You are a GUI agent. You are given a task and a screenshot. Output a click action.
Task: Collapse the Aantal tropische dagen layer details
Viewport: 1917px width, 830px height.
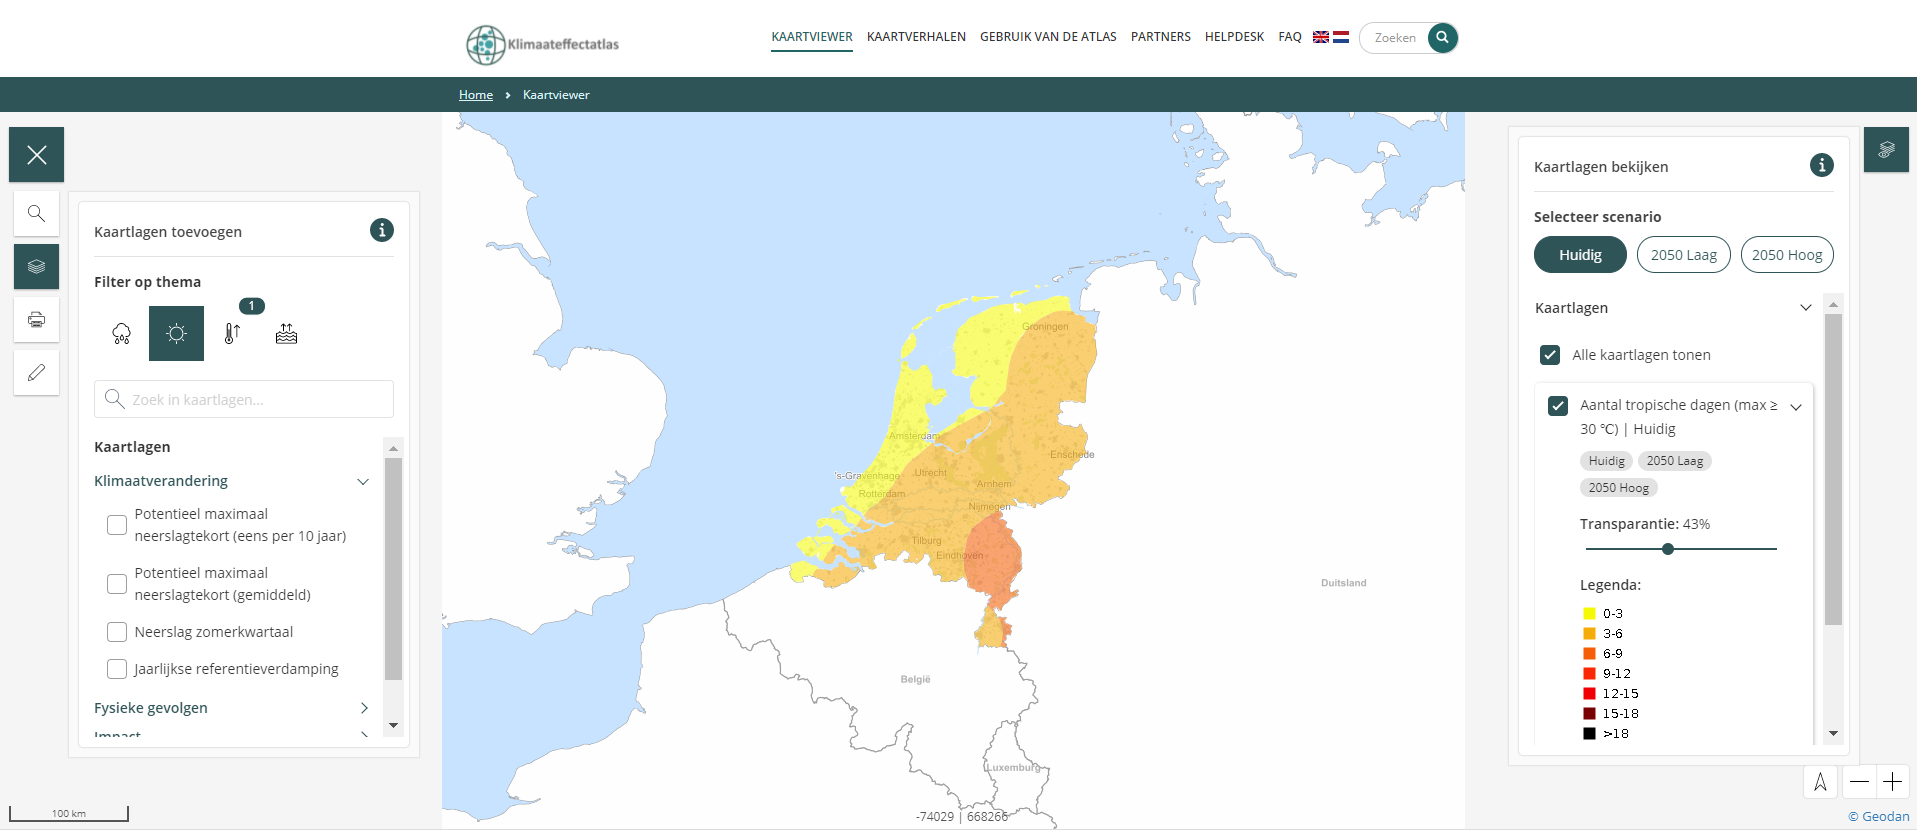[1796, 407]
